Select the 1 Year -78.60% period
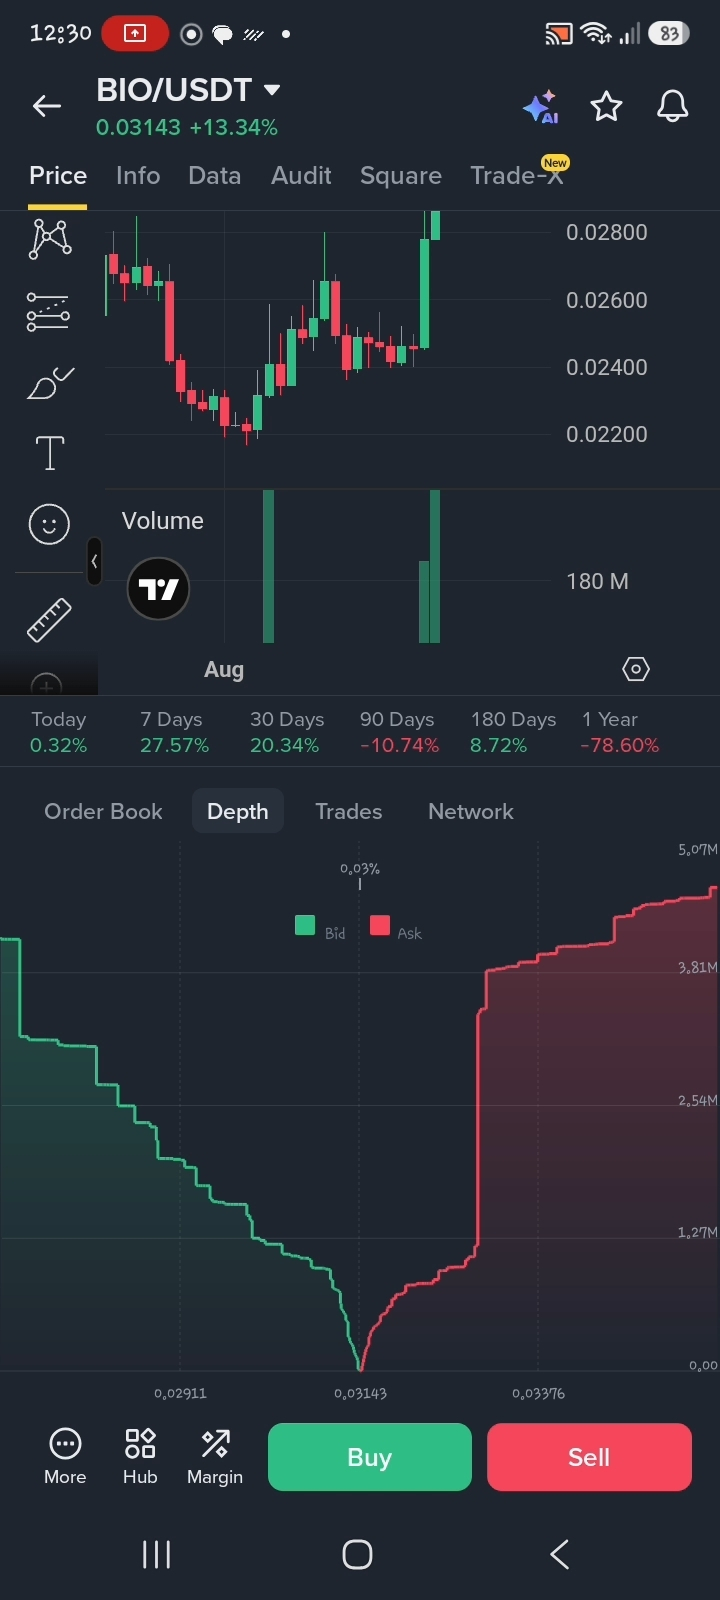Image resolution: width=720 pixels, height=1600 pixels. (x=620, y=732)
